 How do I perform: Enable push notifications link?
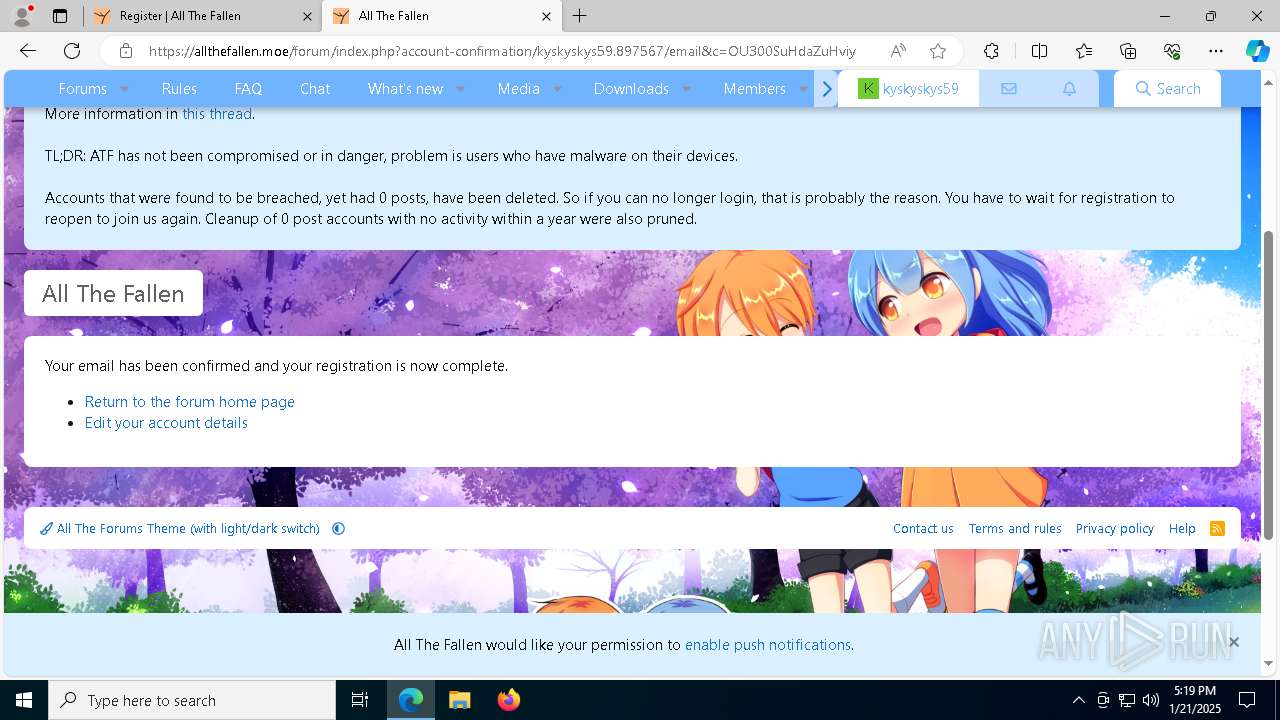767,645
